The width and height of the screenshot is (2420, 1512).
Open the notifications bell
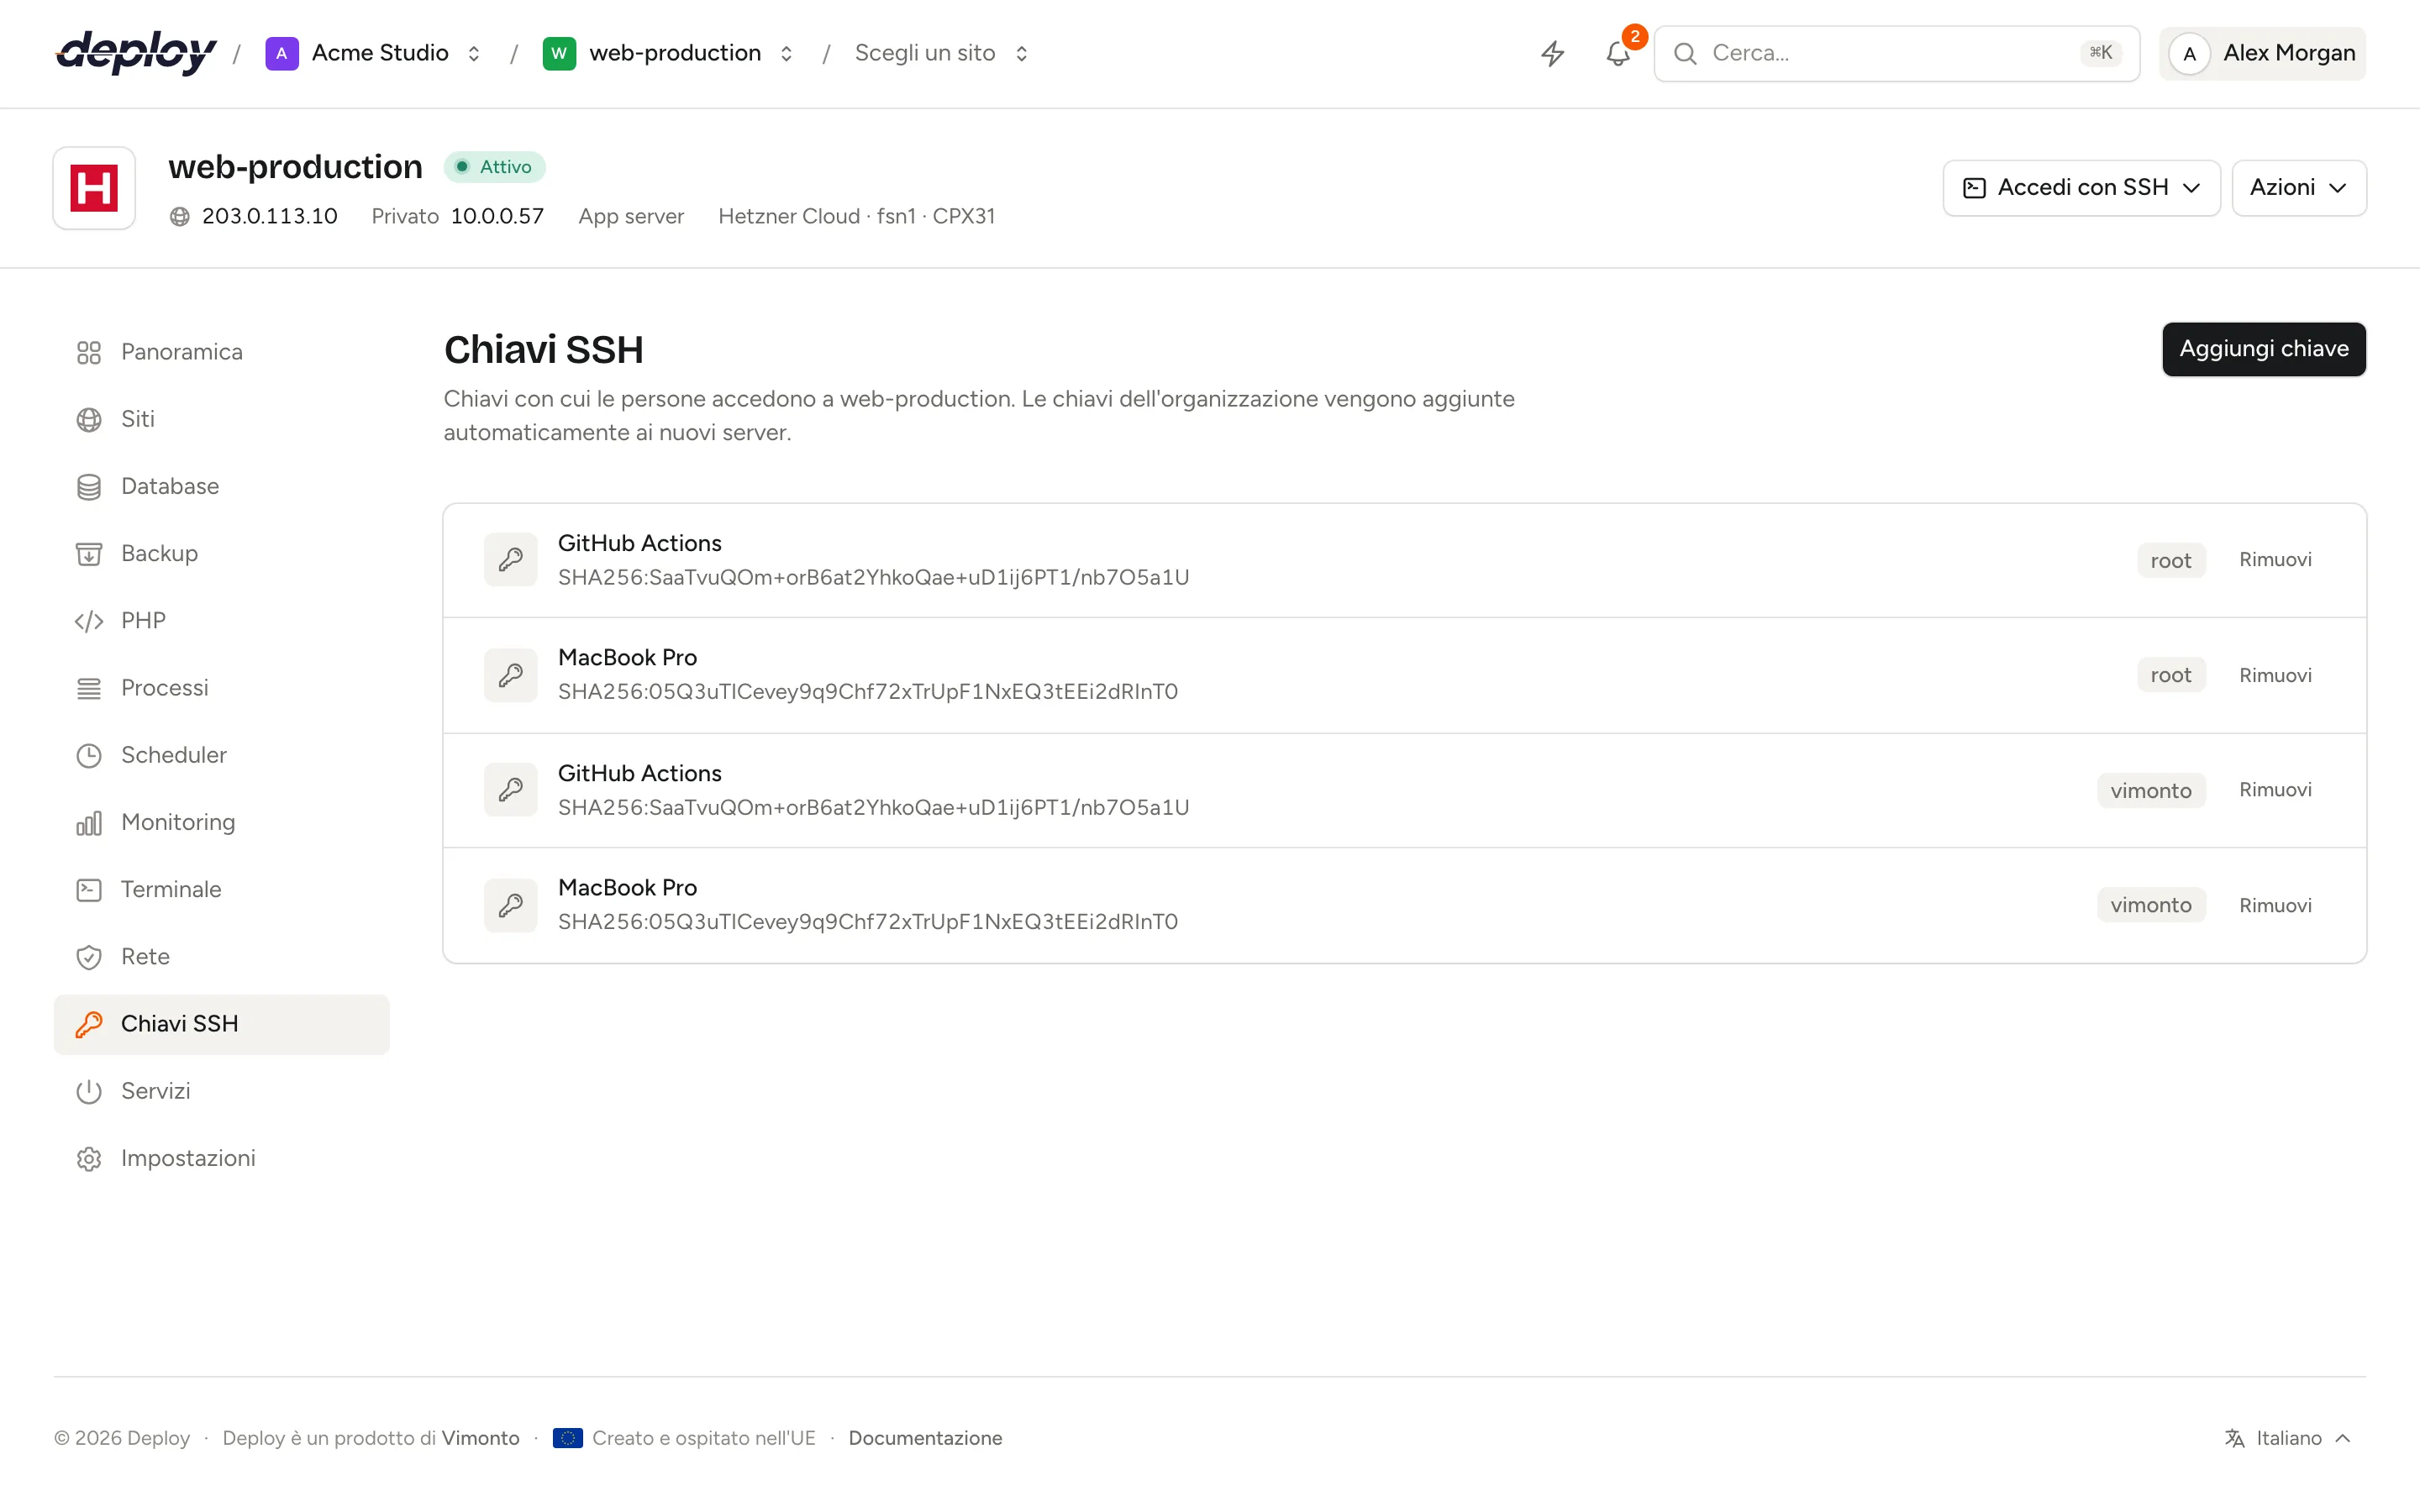click(1618, 53)
